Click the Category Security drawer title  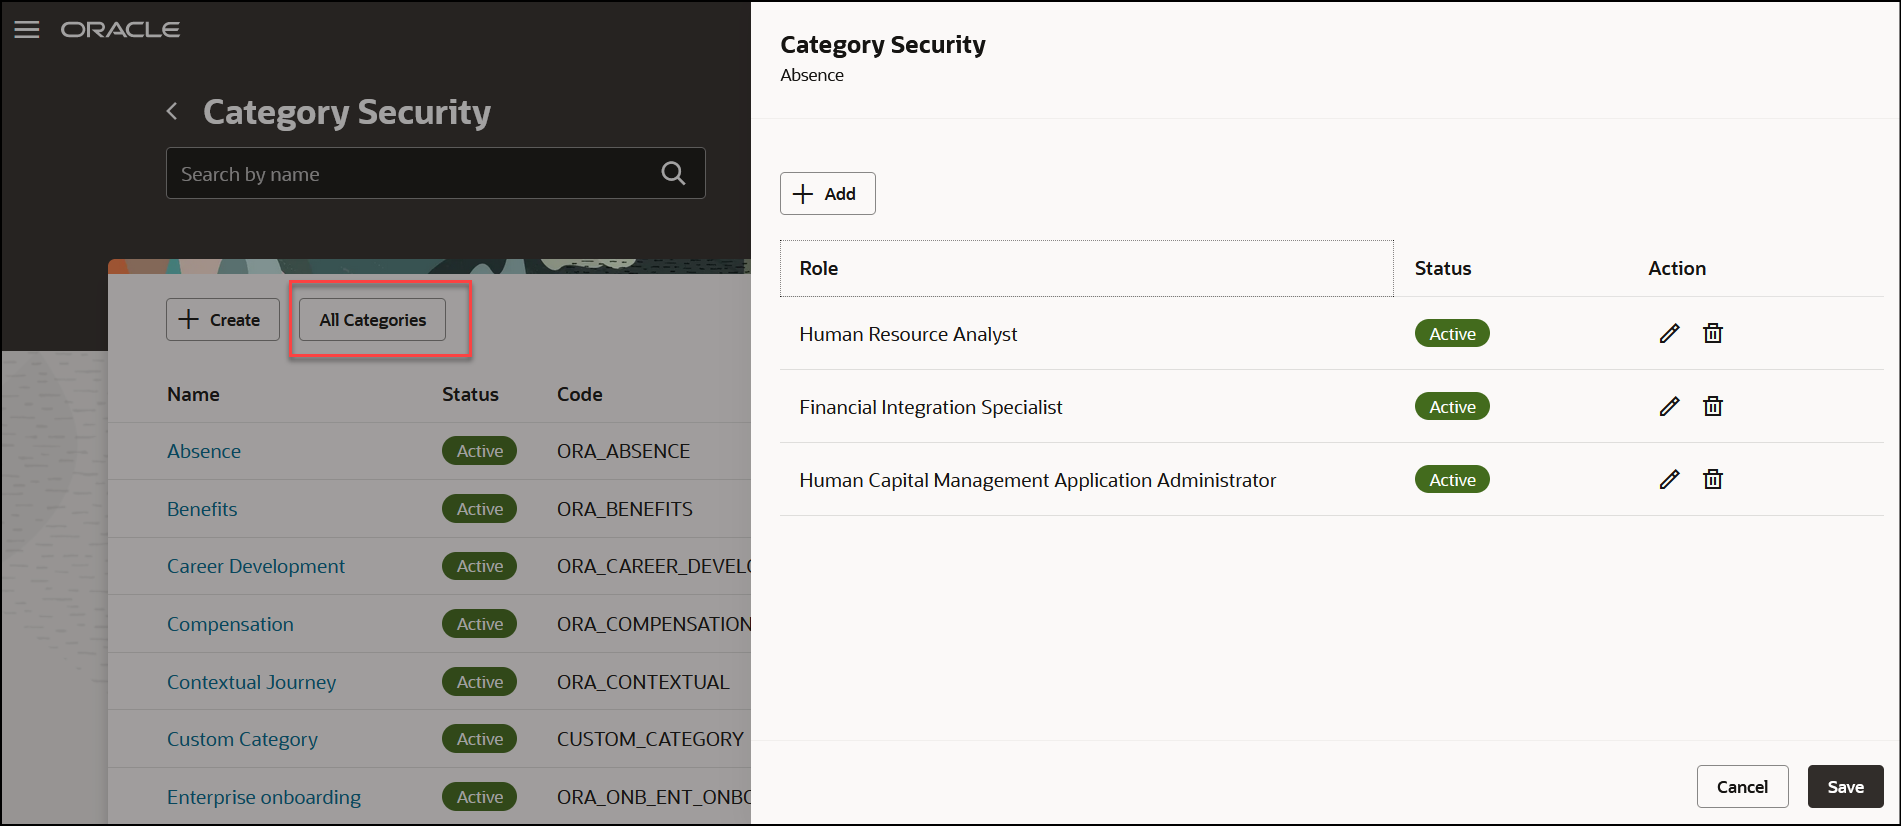tap(882, 45)
